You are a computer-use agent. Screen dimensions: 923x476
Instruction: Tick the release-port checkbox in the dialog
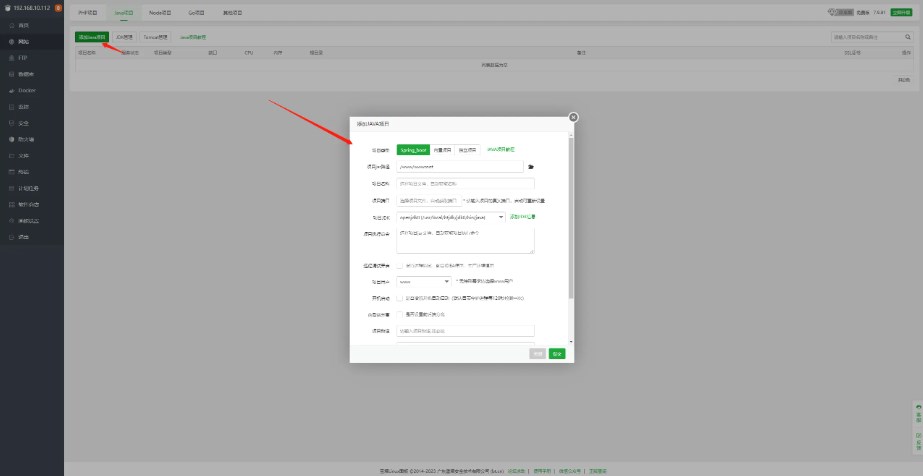(x=400, y=266)
